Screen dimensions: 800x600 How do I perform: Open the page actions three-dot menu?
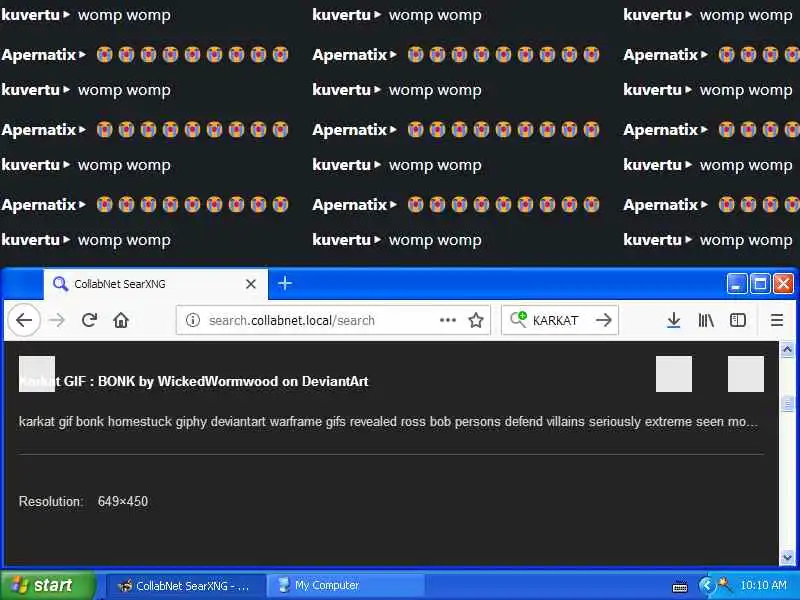tap(447, 320)
